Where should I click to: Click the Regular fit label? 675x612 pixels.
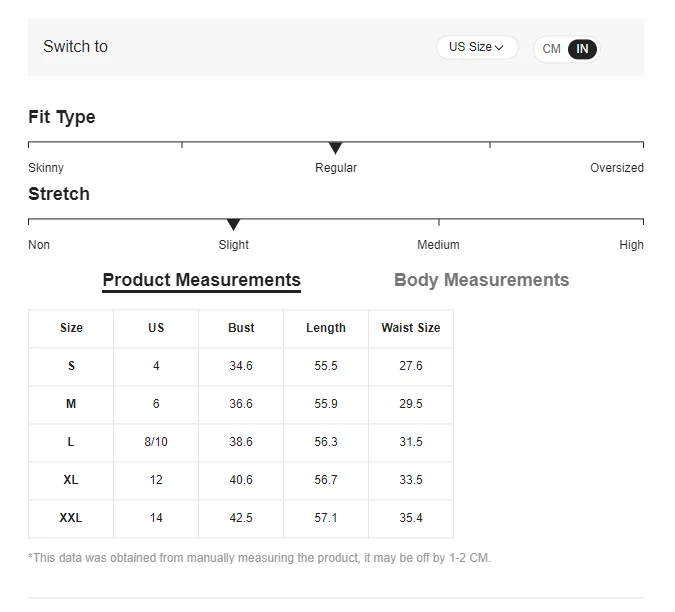click(x=336, y=168)
